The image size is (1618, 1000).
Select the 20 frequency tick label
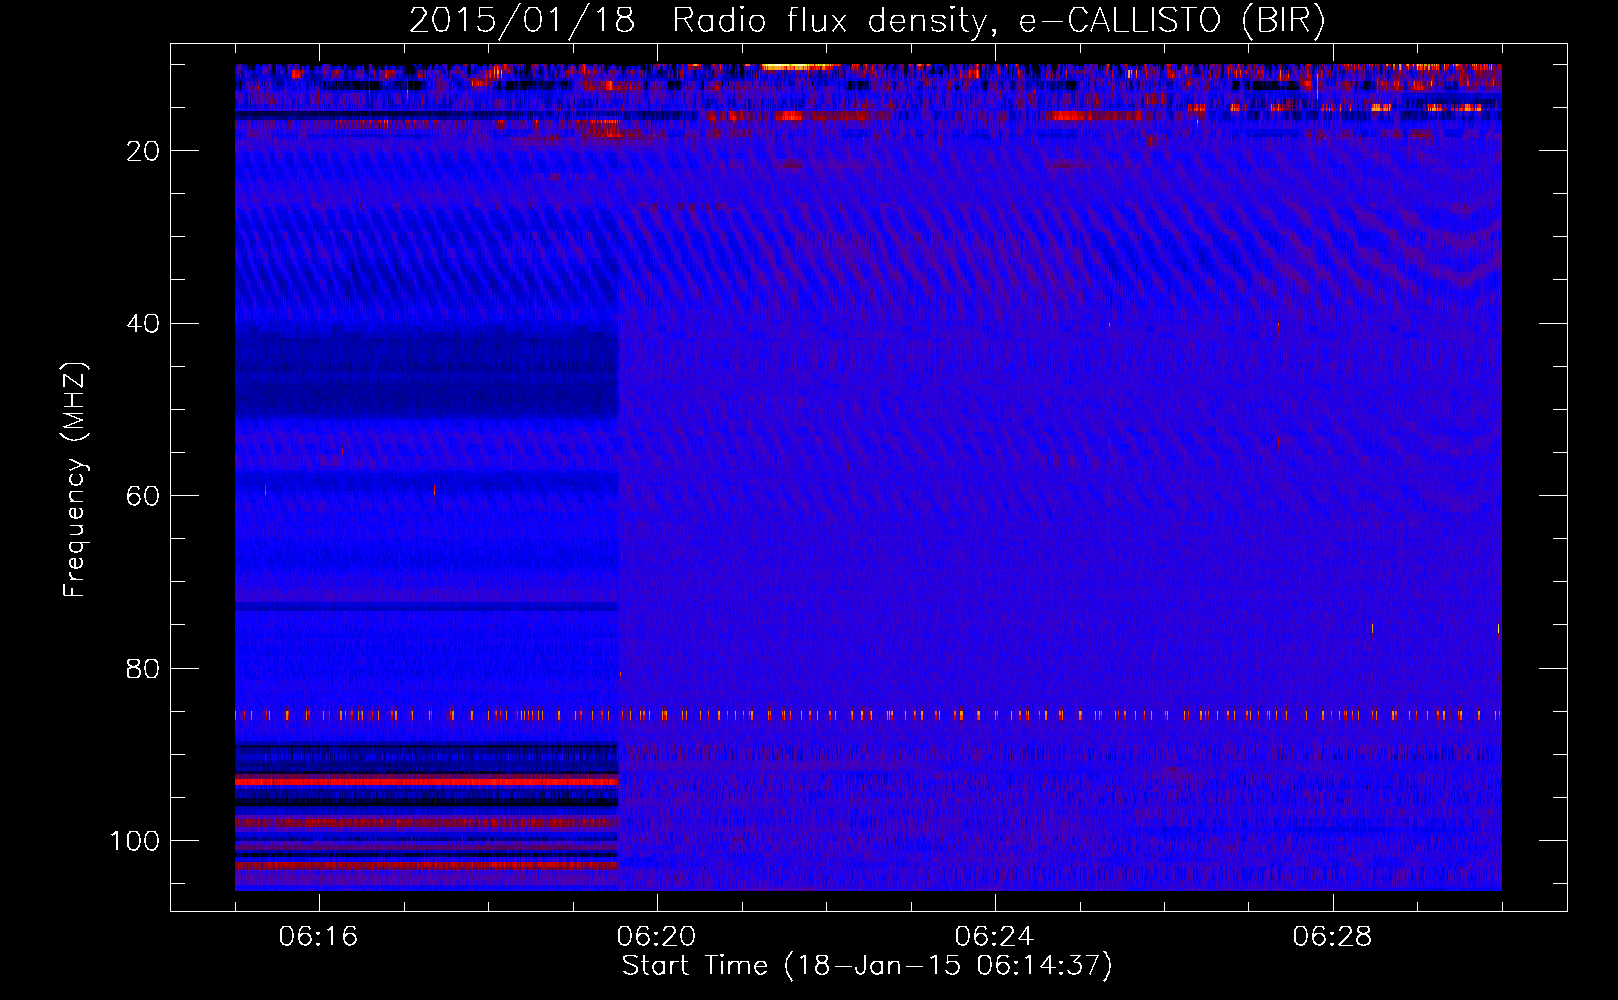coord(144,151)
